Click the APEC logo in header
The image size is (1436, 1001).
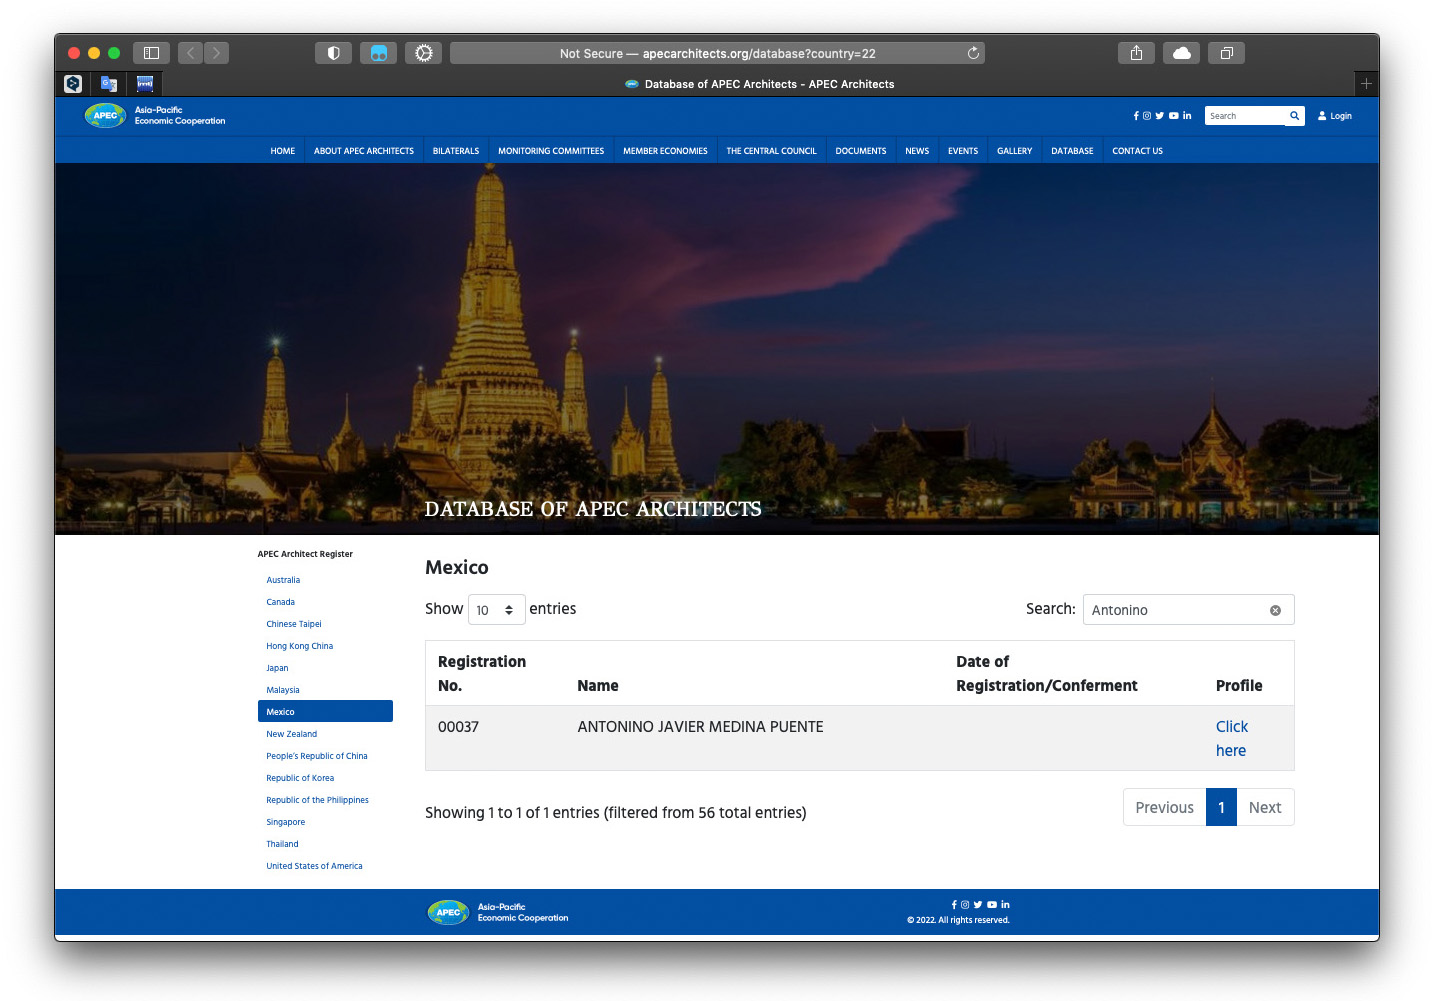105,116
